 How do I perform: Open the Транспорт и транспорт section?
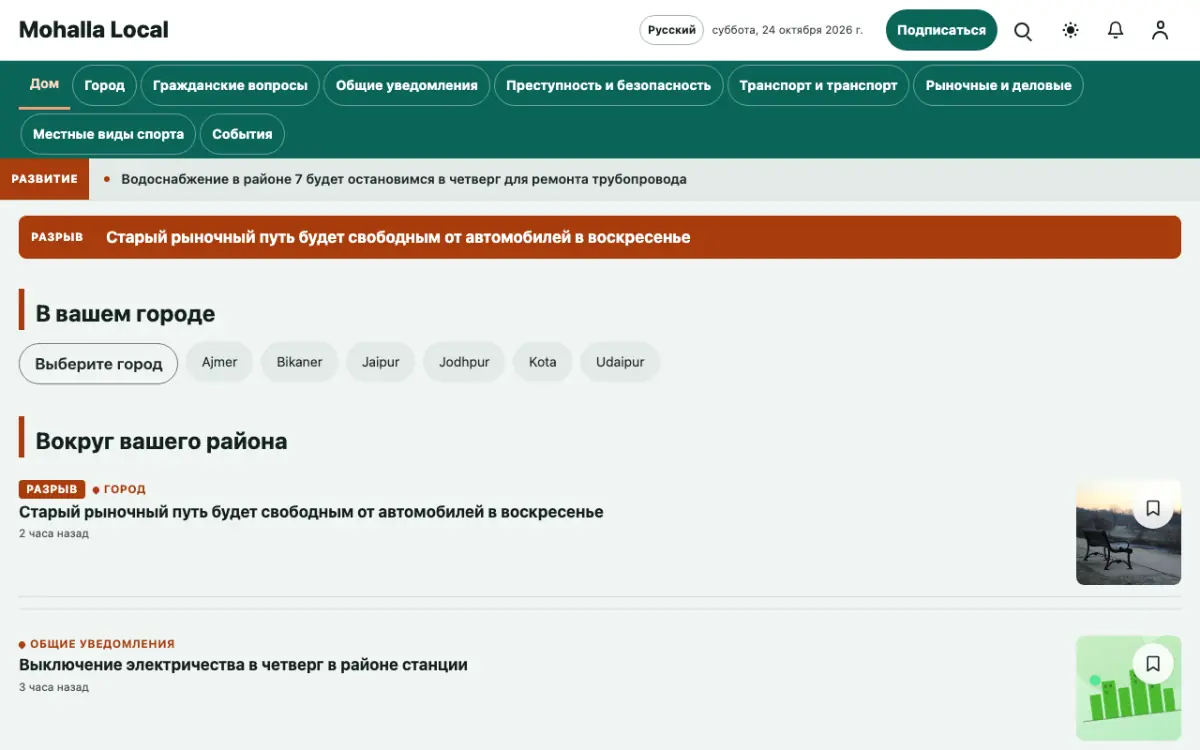[x=818, y=86]
